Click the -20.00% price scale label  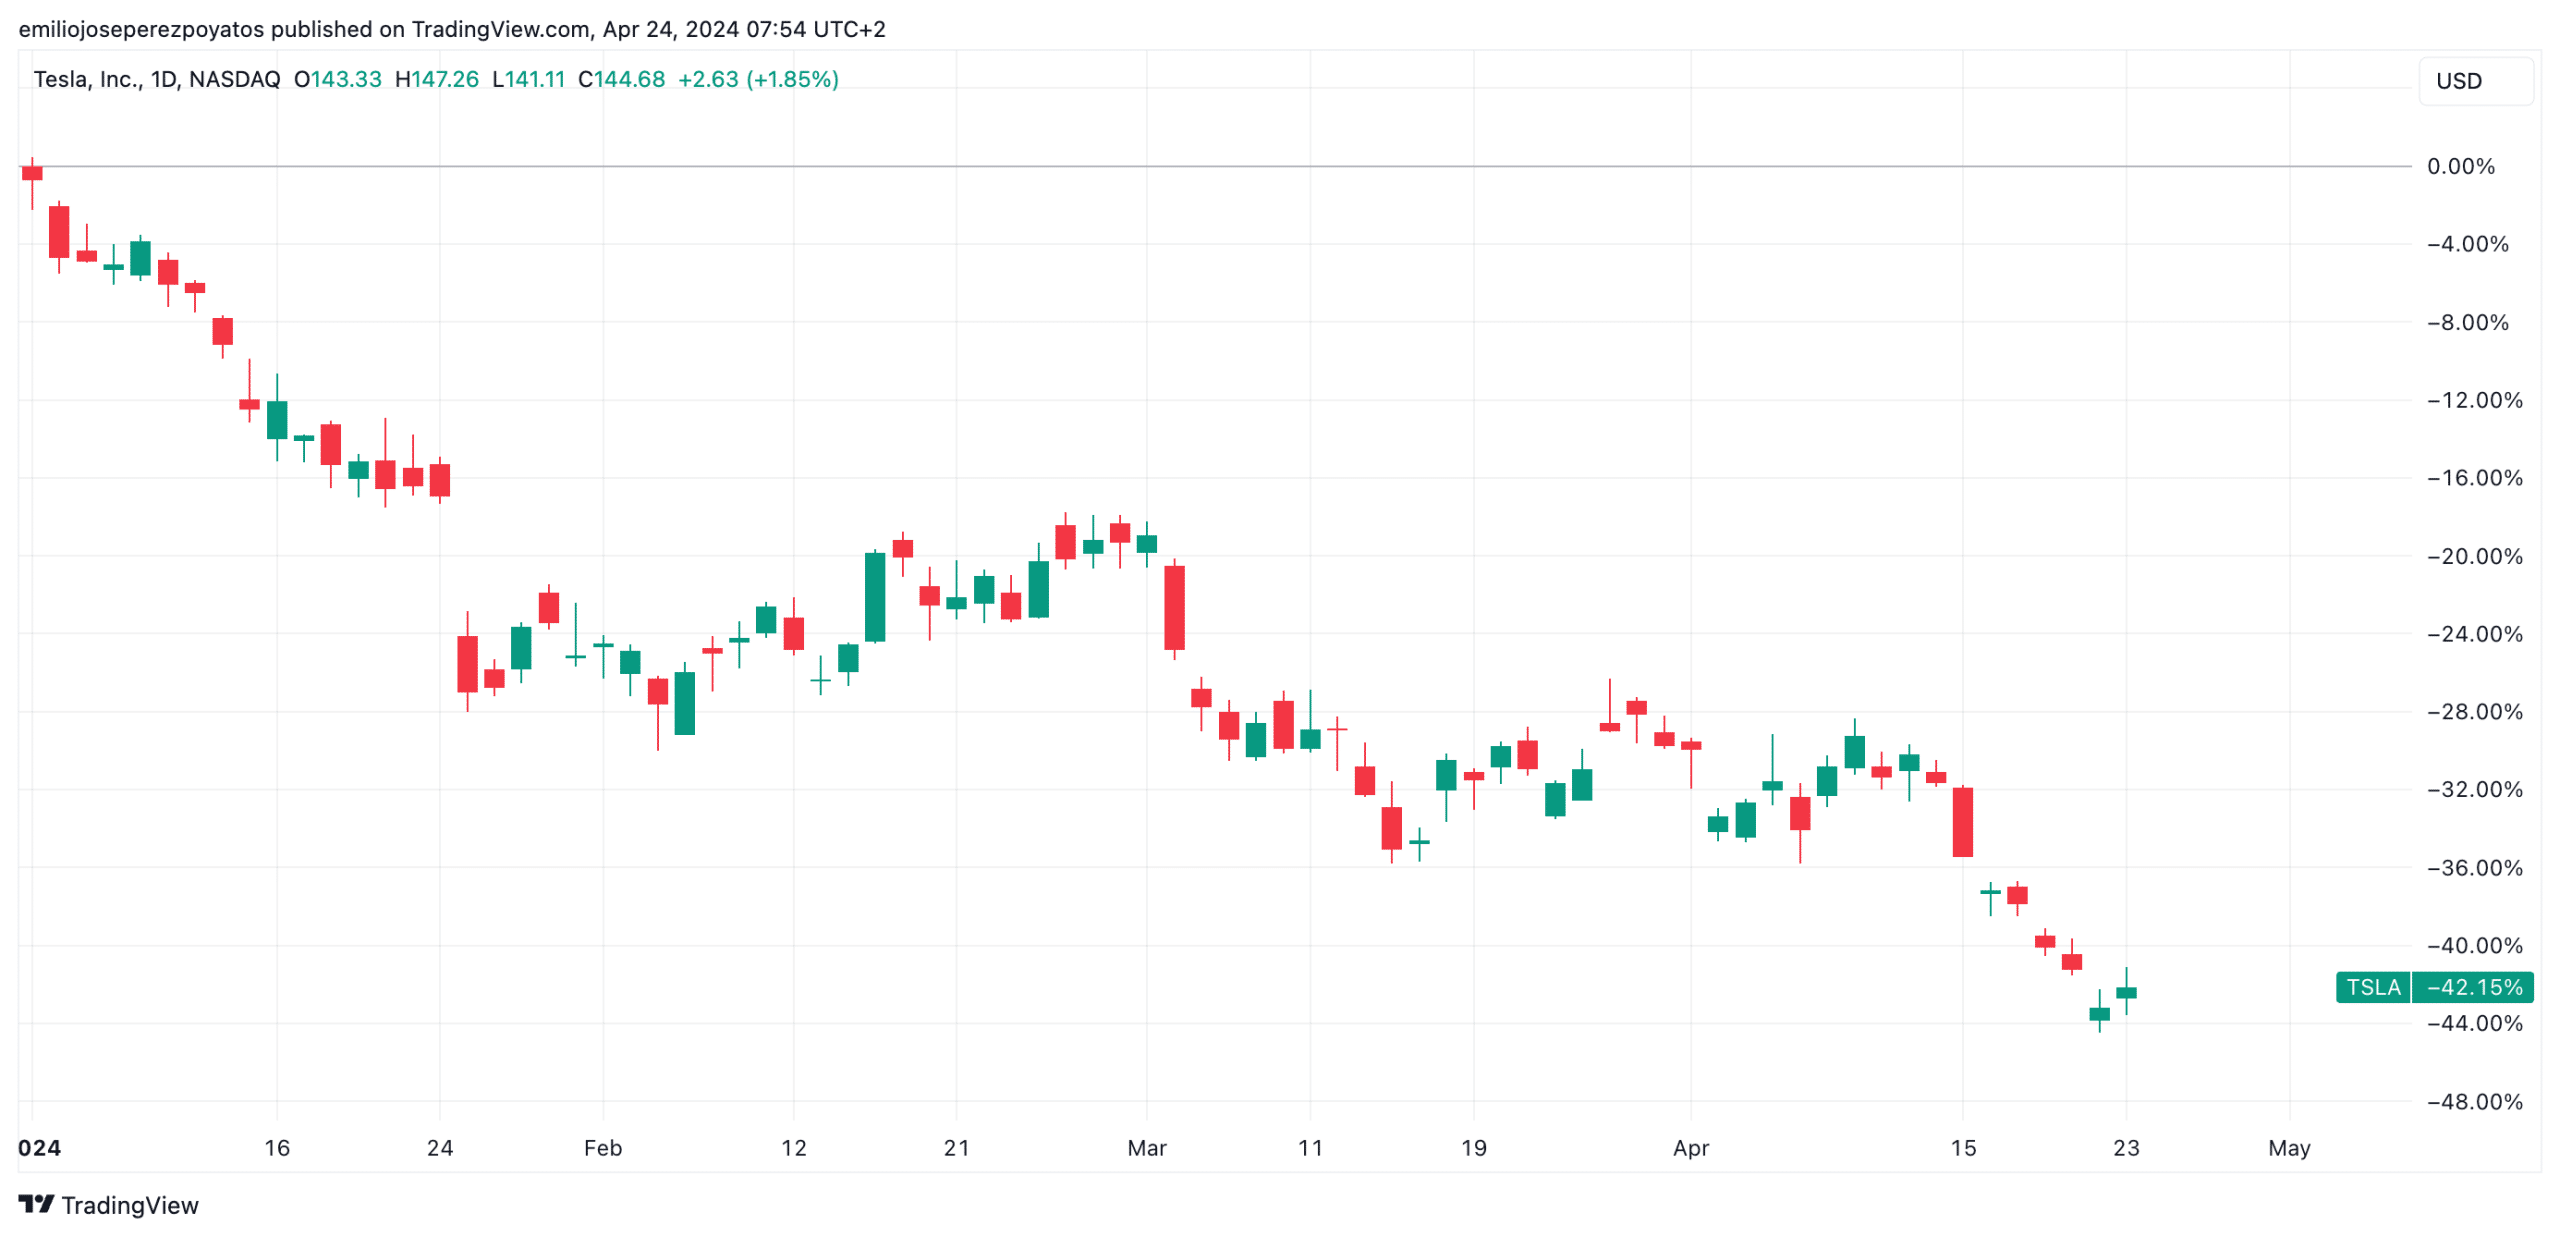click(2472, 556)
